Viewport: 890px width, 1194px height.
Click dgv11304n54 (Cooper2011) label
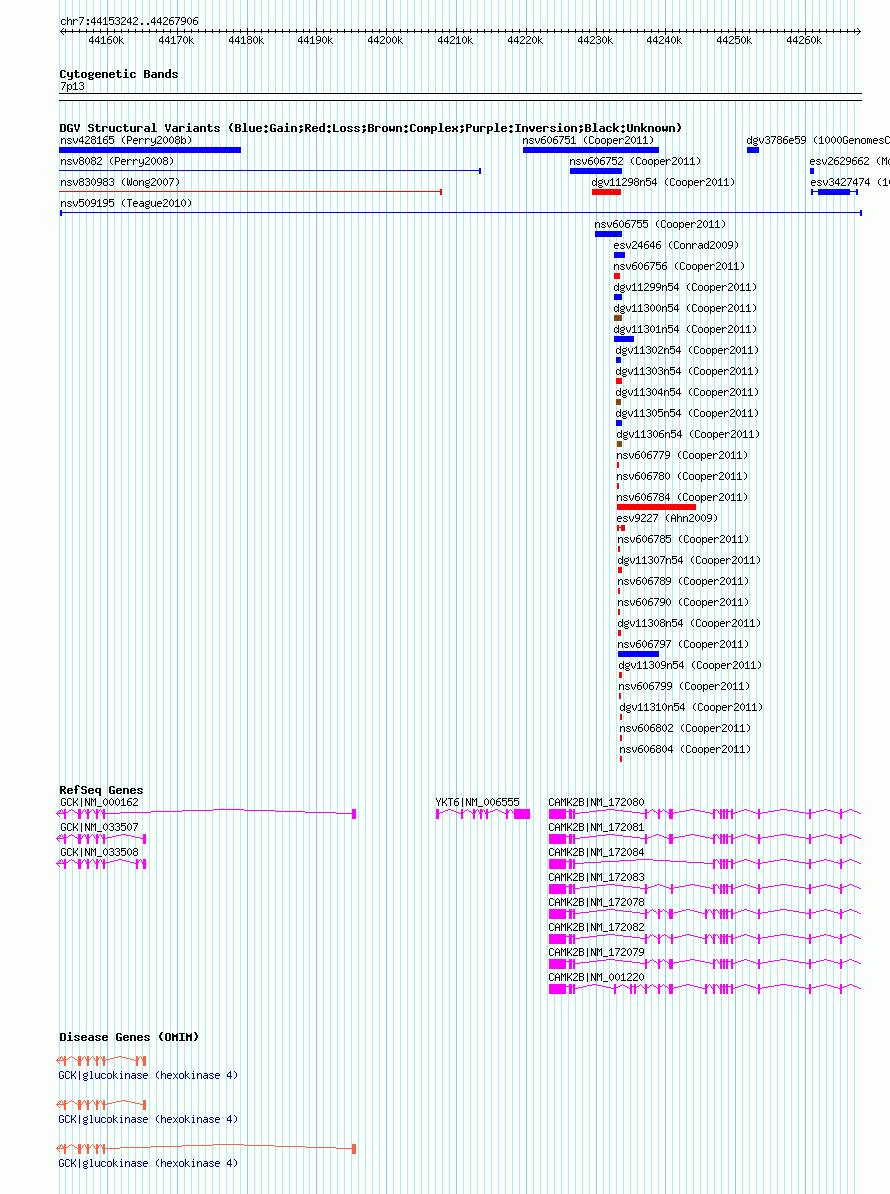[687, 393]
